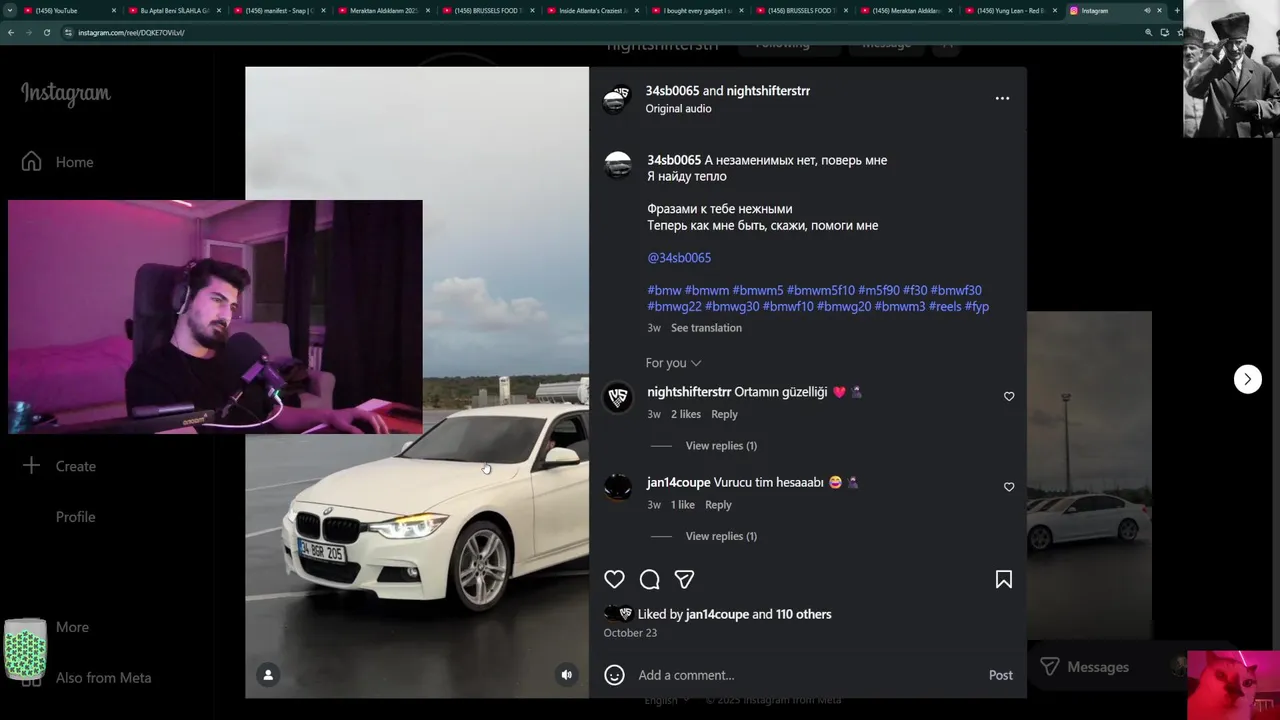Viewport: 1280px width, 720px height.
Task: Close the Instagram browser tab
Action: tap(1160, 10)
